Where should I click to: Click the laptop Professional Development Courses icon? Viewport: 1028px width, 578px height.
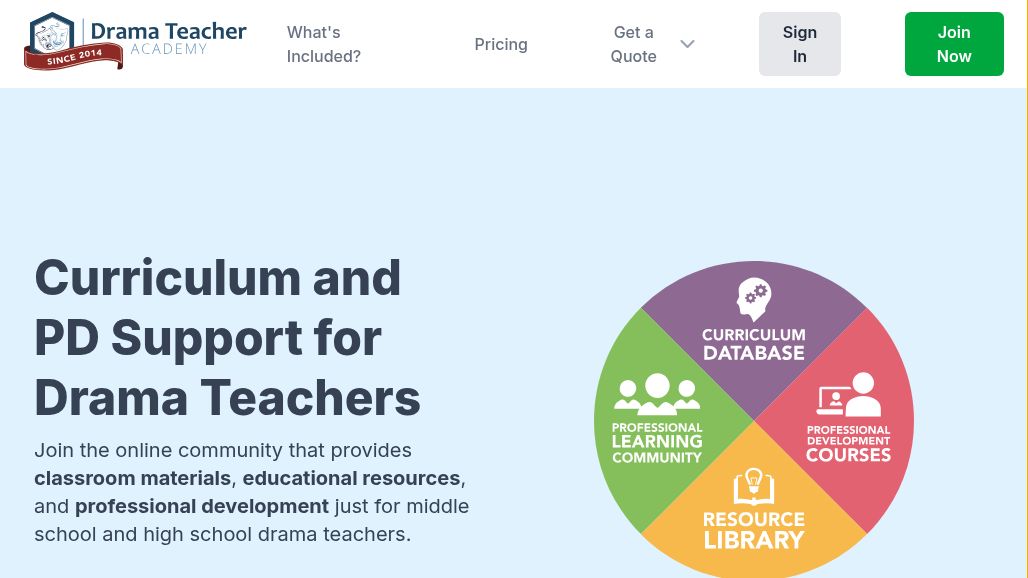click(x=849, y=394)
